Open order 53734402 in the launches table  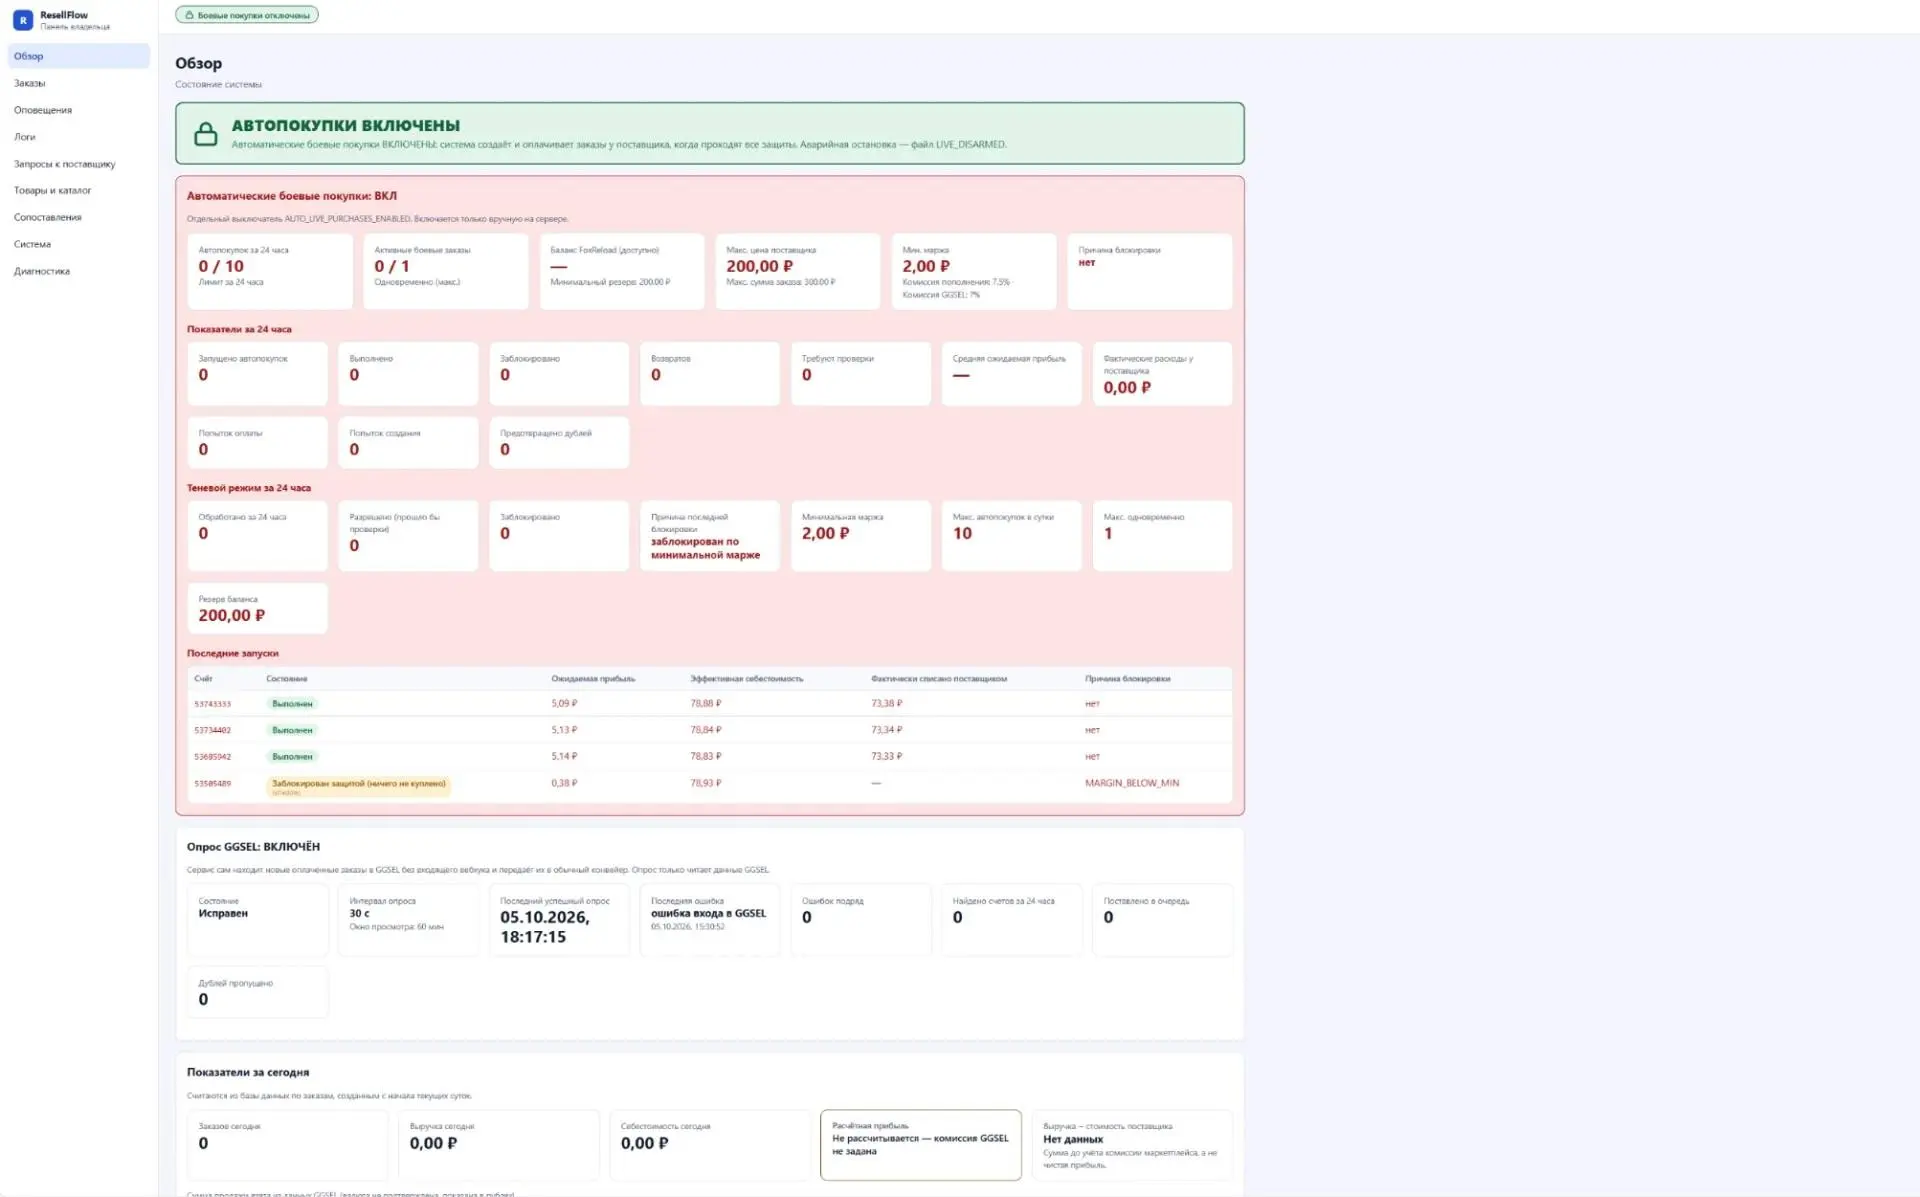[212, 730]
